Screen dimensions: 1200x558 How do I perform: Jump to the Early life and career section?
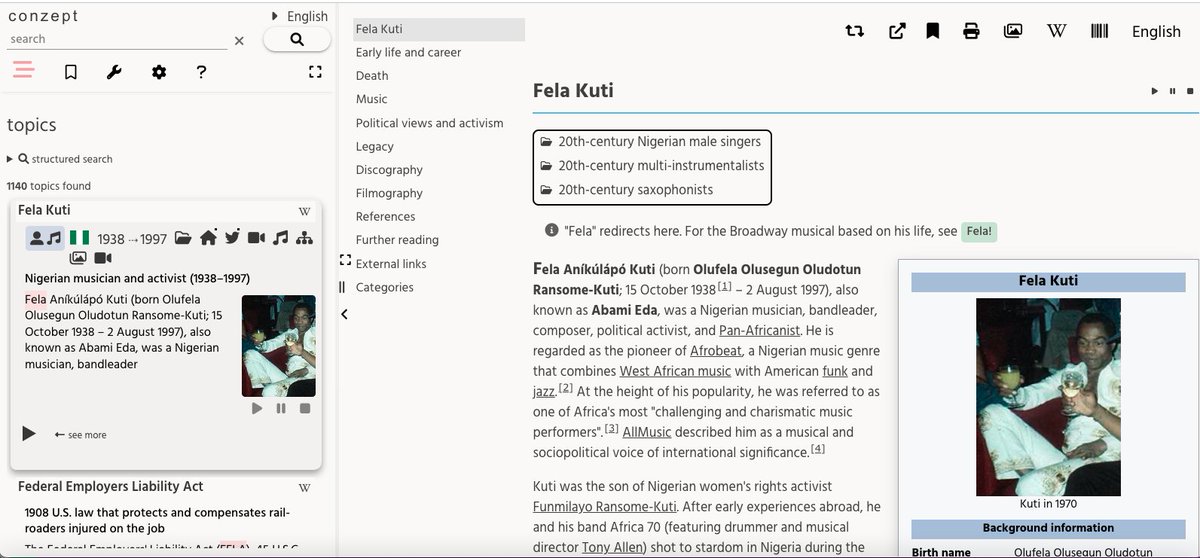coord(408,52)
